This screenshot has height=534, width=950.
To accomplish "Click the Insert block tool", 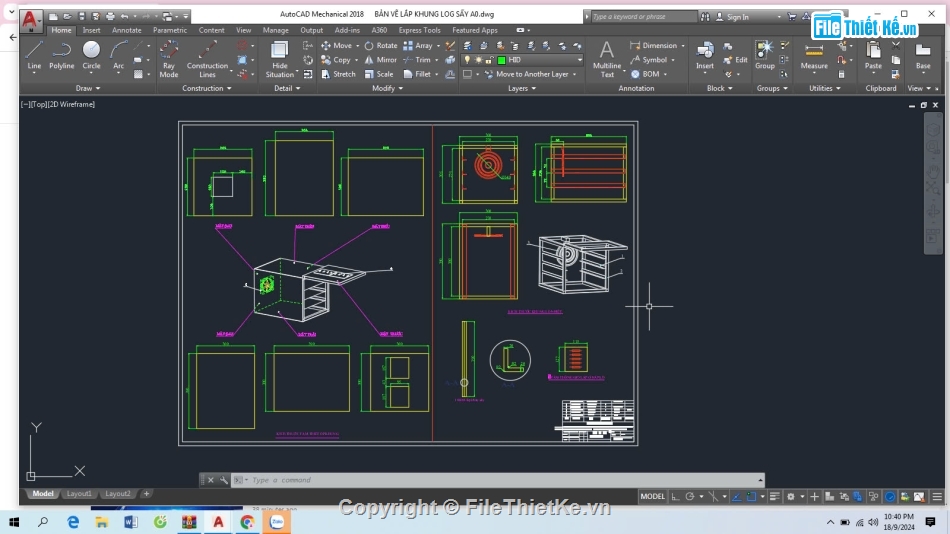I will pos(705,56).
